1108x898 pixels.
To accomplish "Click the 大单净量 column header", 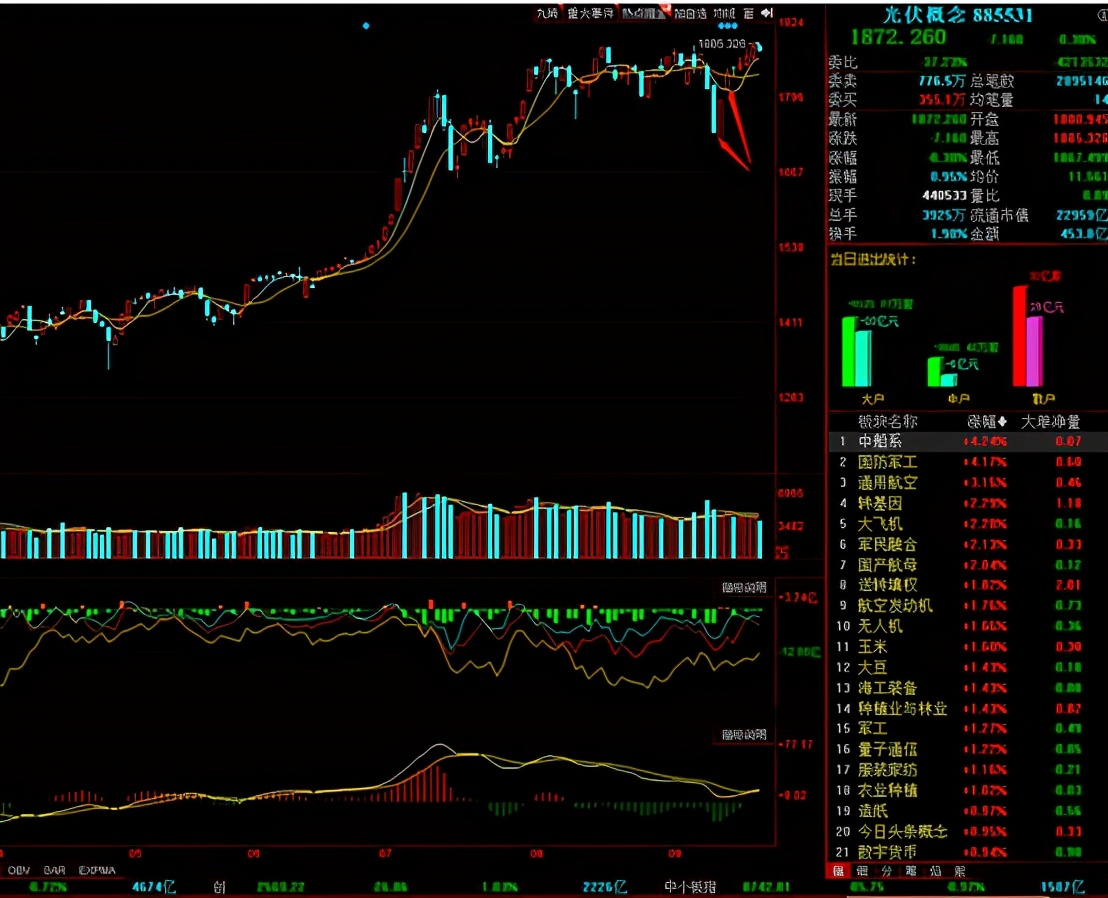I will pyautogui.click(x=1051, y=422).
